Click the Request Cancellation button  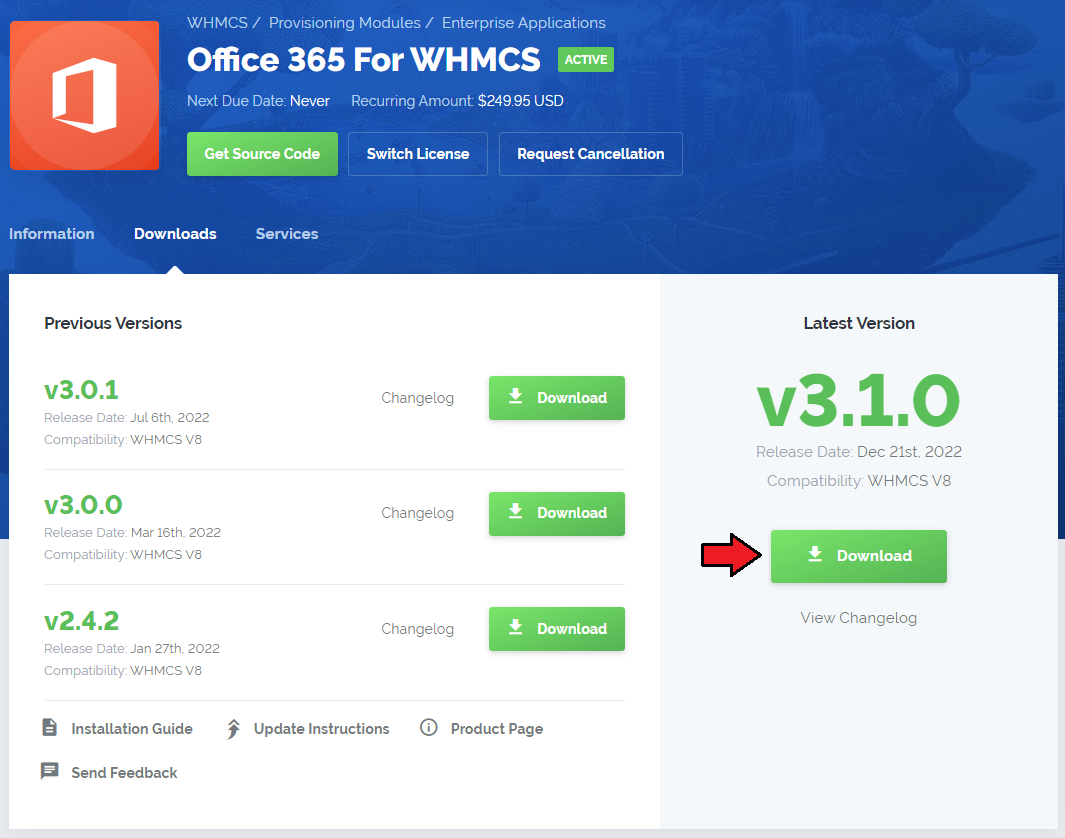click(x=591, y=154)
